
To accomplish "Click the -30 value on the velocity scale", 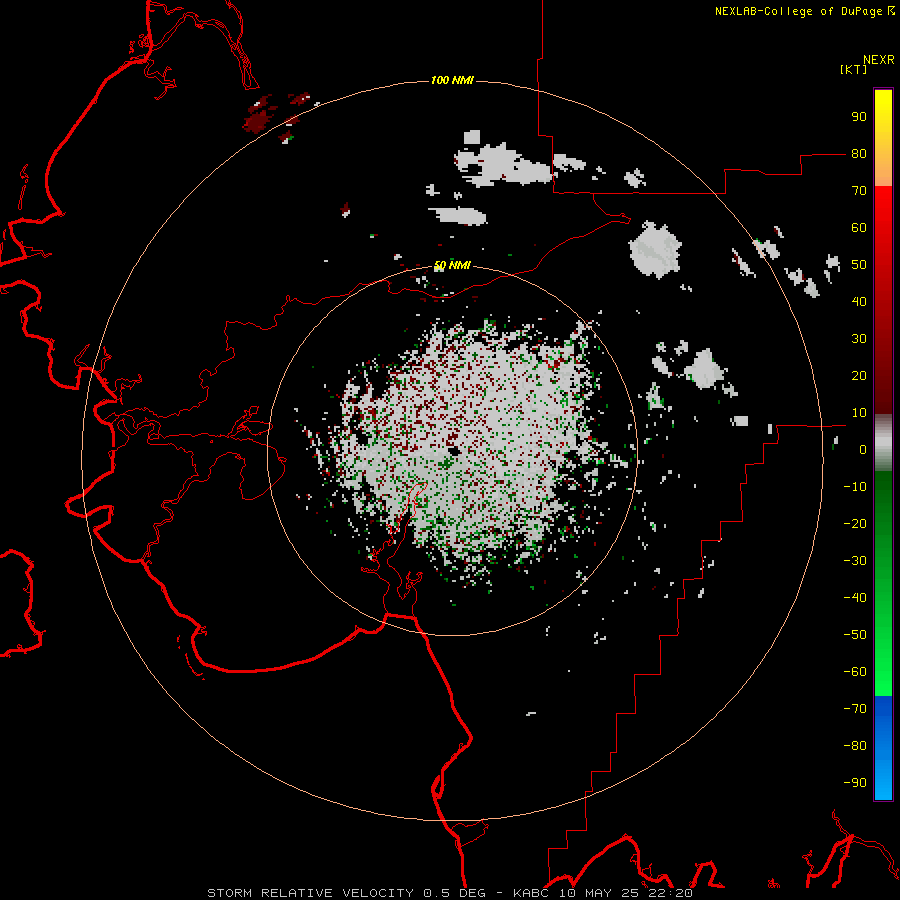I will coord(855,561).
